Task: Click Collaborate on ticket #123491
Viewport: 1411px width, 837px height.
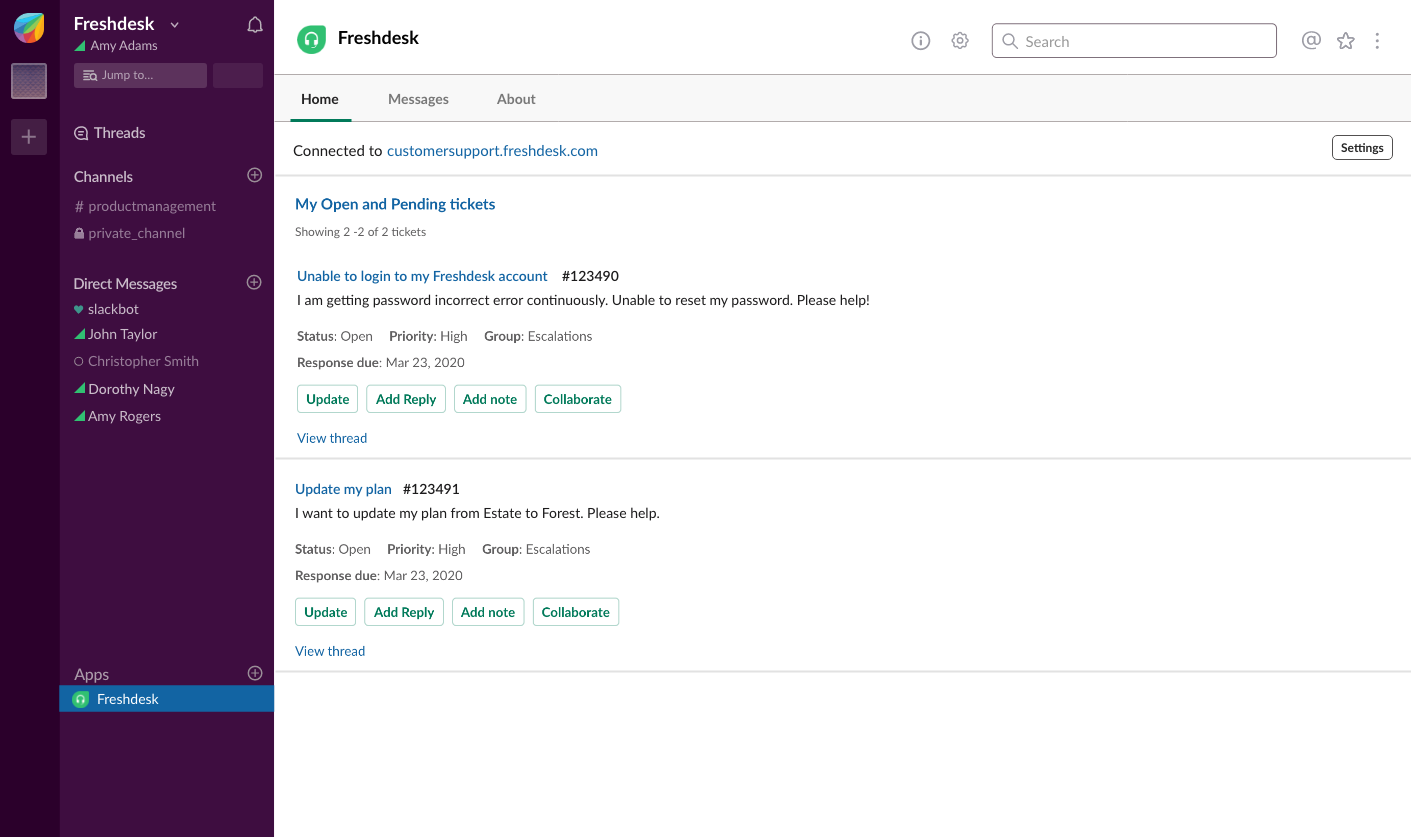Action: pyautogui.click(x=576, y=612)
